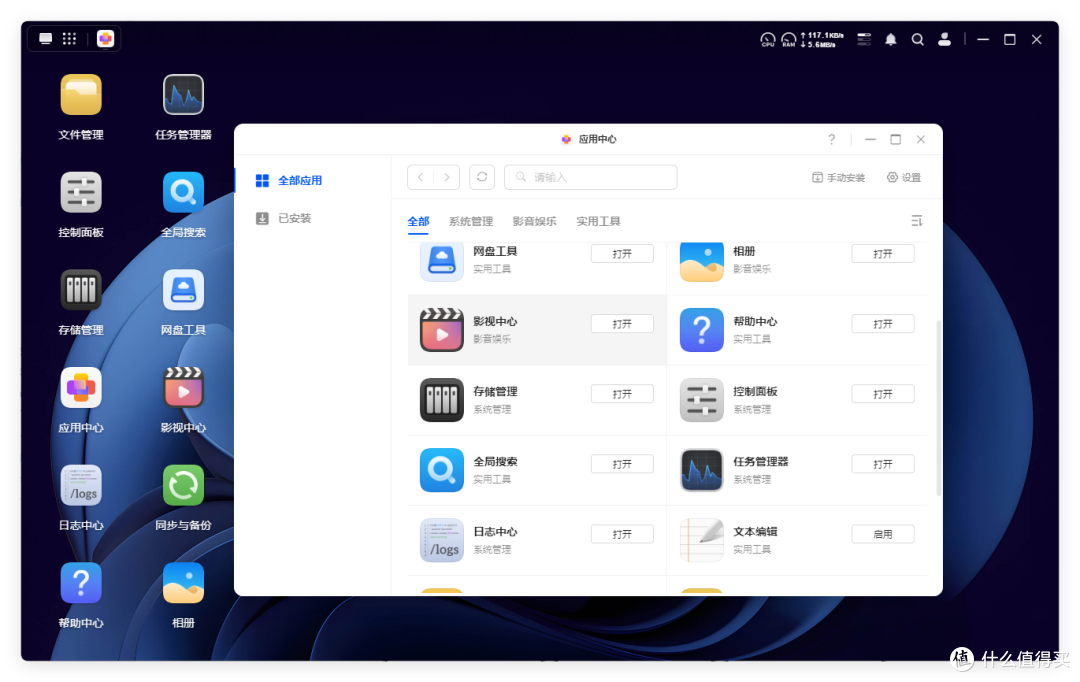
Task: Open the 全局搜索 desktop icon
Action: tap(183, 192)
